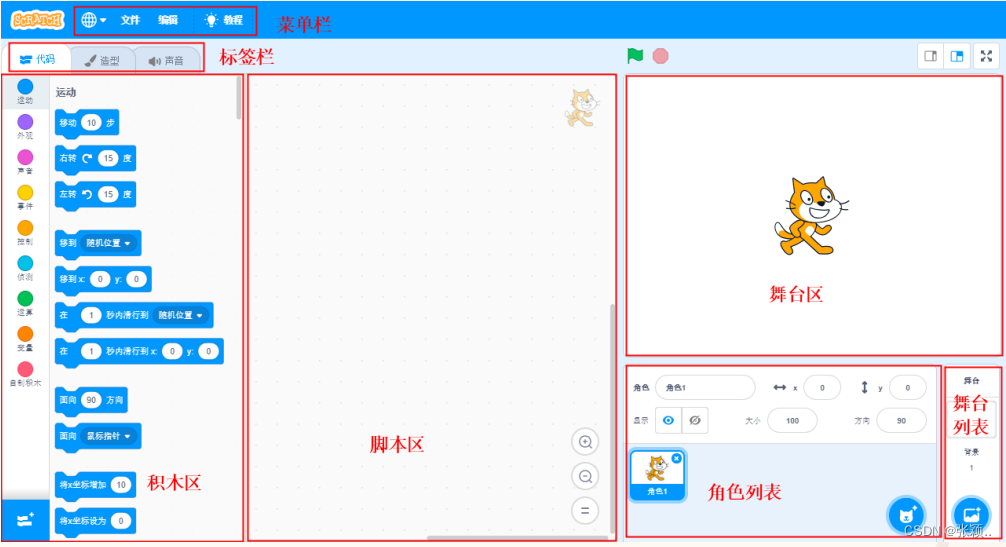Image resolution: width=1006 pixels, height=547 pixels.
Task: Open 随机位置 dropdown in 秒内滑行到 block
Action: (180, 316)
